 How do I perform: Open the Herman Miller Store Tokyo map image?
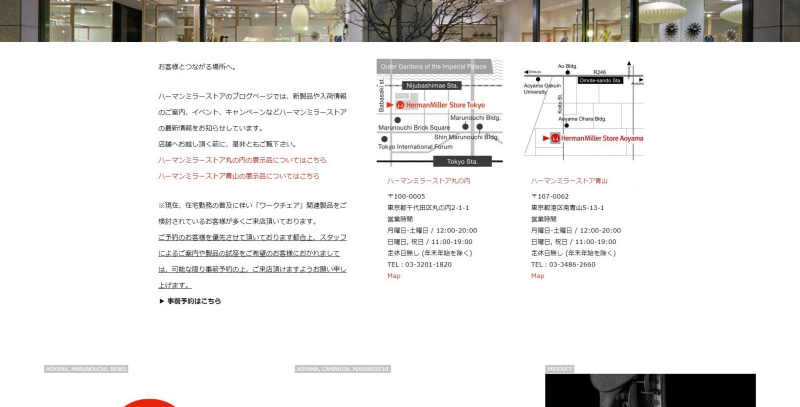click(x=440, y=113)
